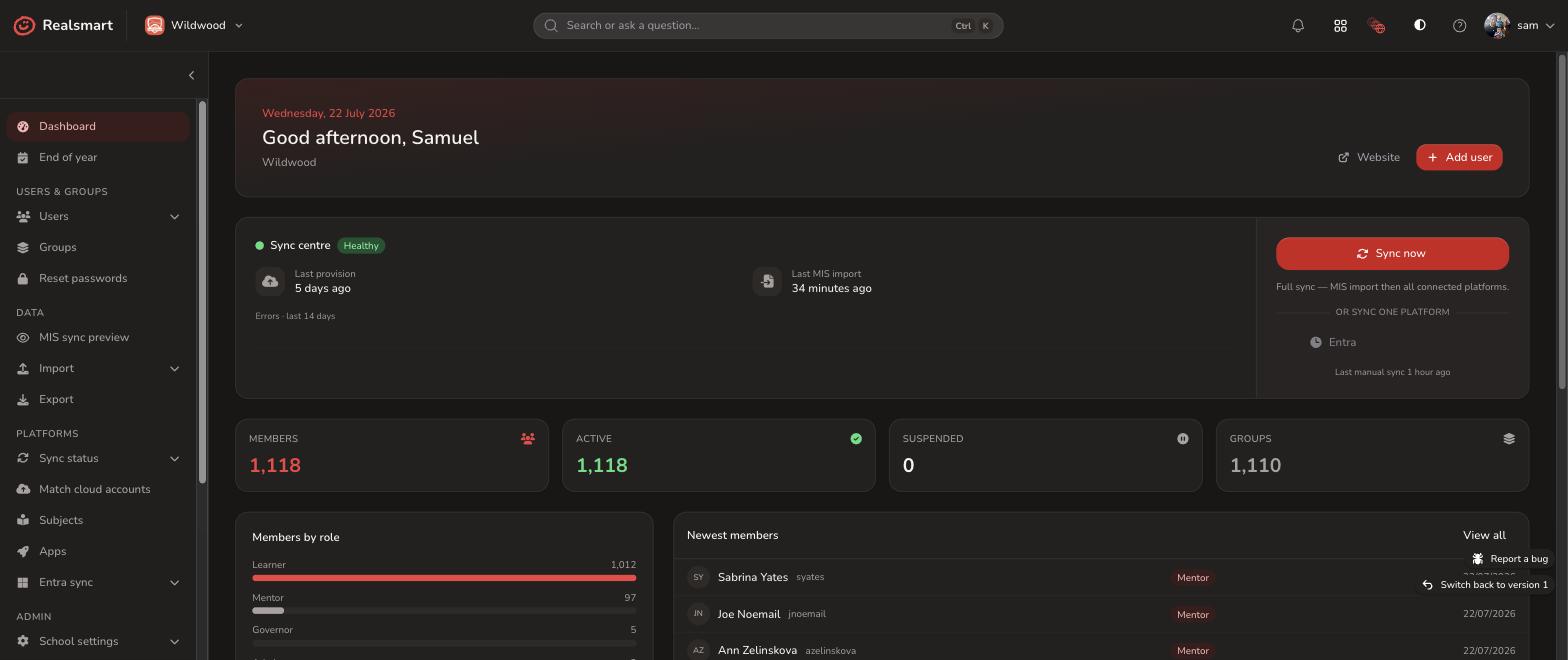The height and width of the screenshot is (660, 1568).
Task: Toggle dark/light theme contrast icon
Action: (x=1419, y=25)
